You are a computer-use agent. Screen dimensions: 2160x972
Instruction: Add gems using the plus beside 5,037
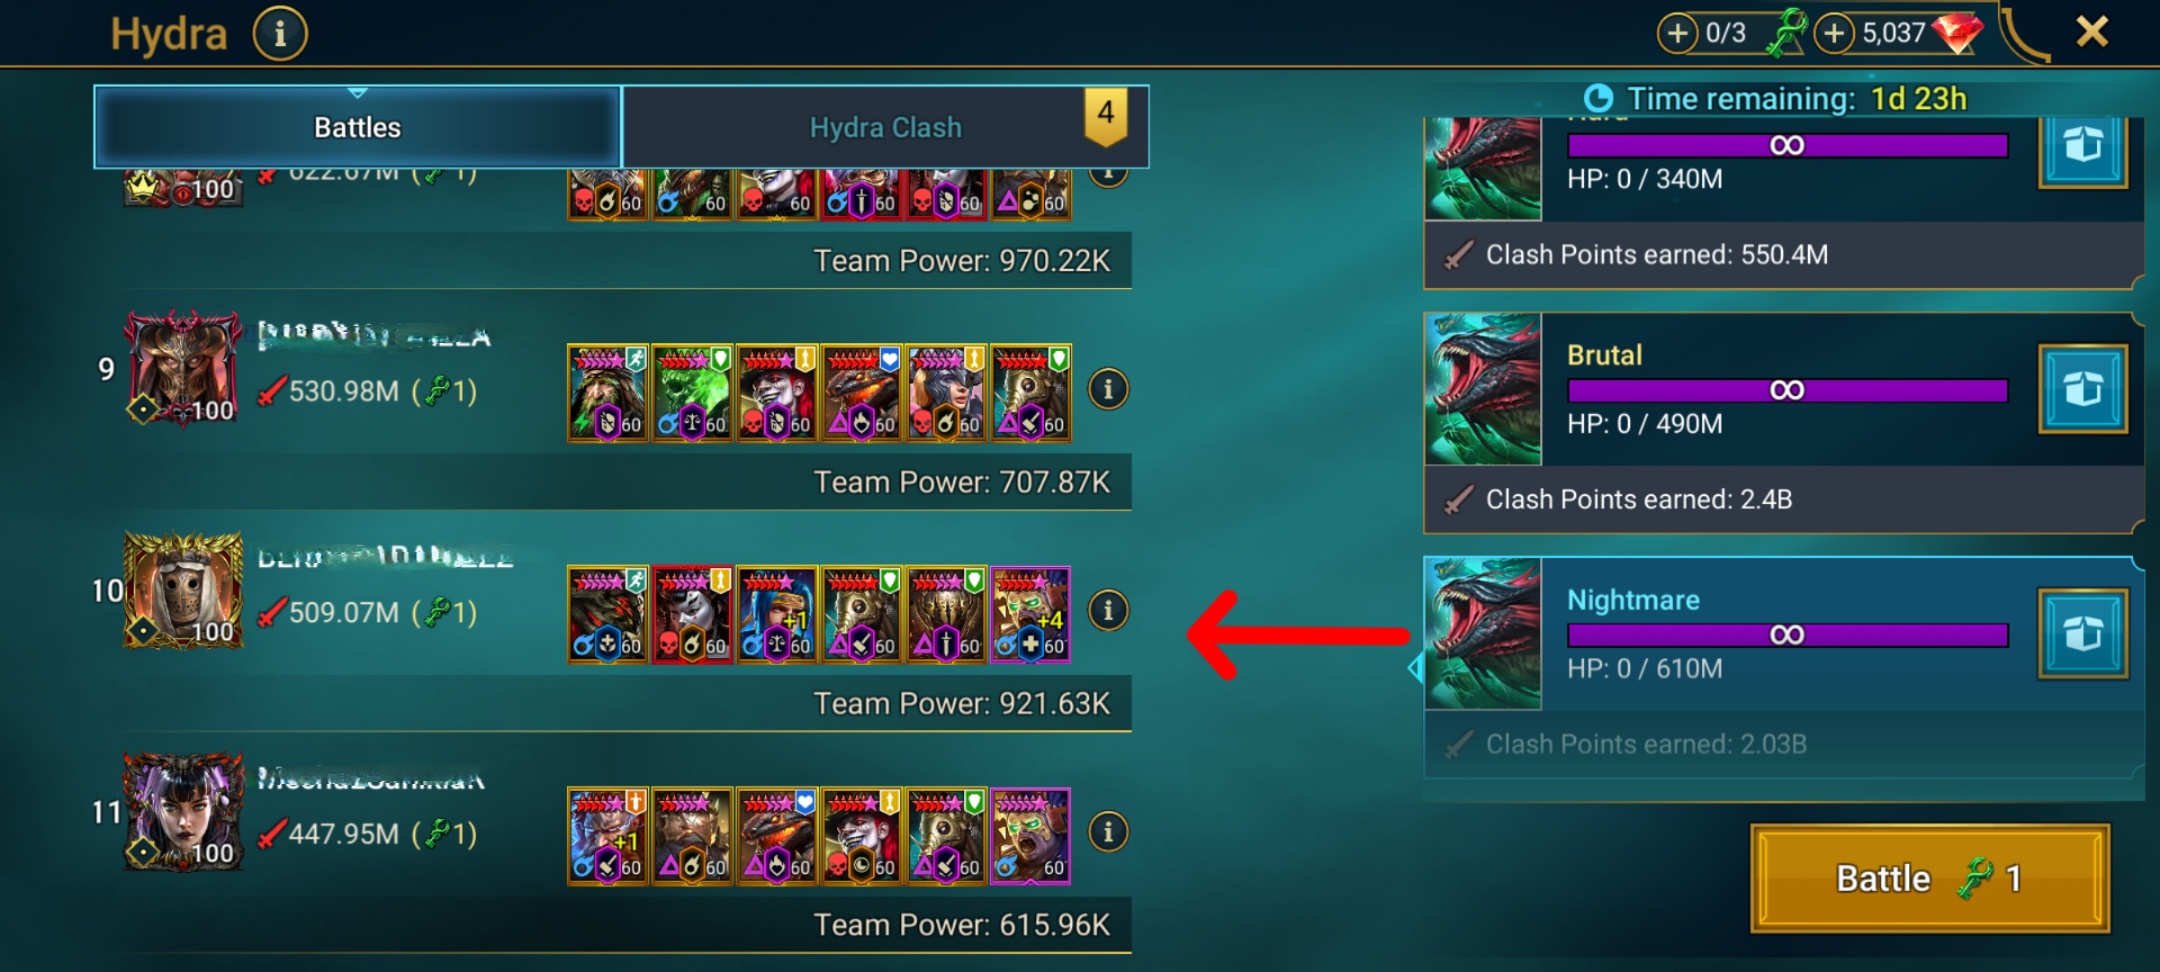pyautogui.click(x=1833, y=33)
